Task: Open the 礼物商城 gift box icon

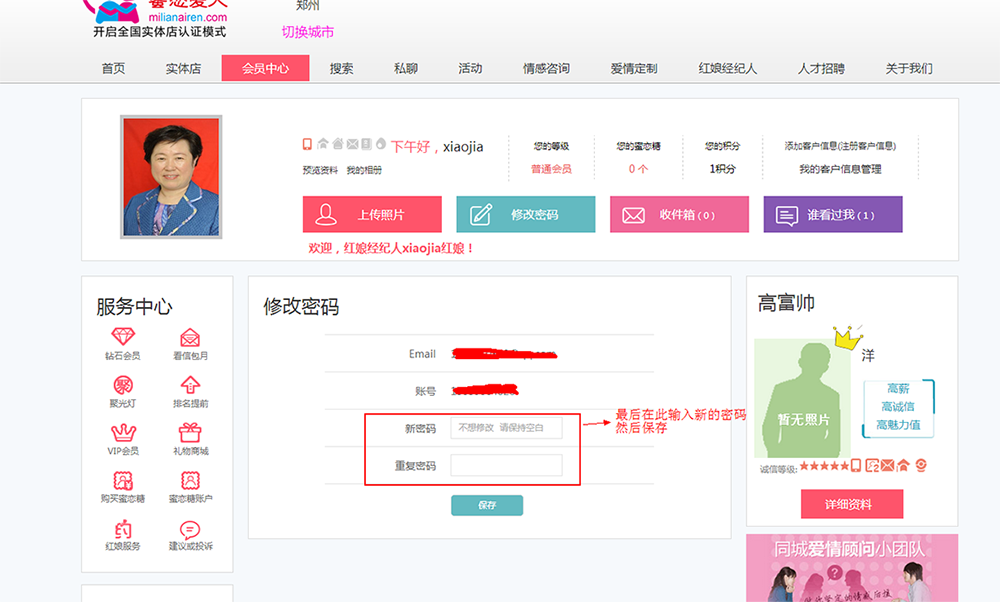Action: (x=190, y=432)
